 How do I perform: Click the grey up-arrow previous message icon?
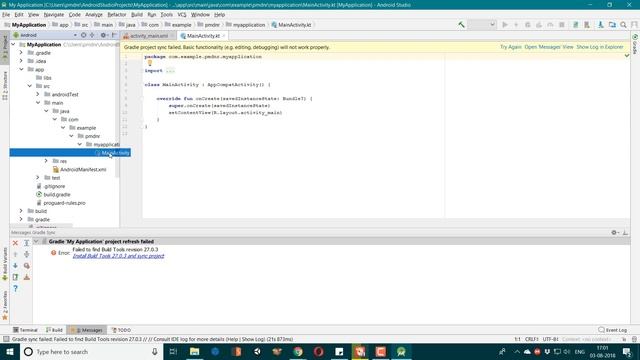pos(15,254)
